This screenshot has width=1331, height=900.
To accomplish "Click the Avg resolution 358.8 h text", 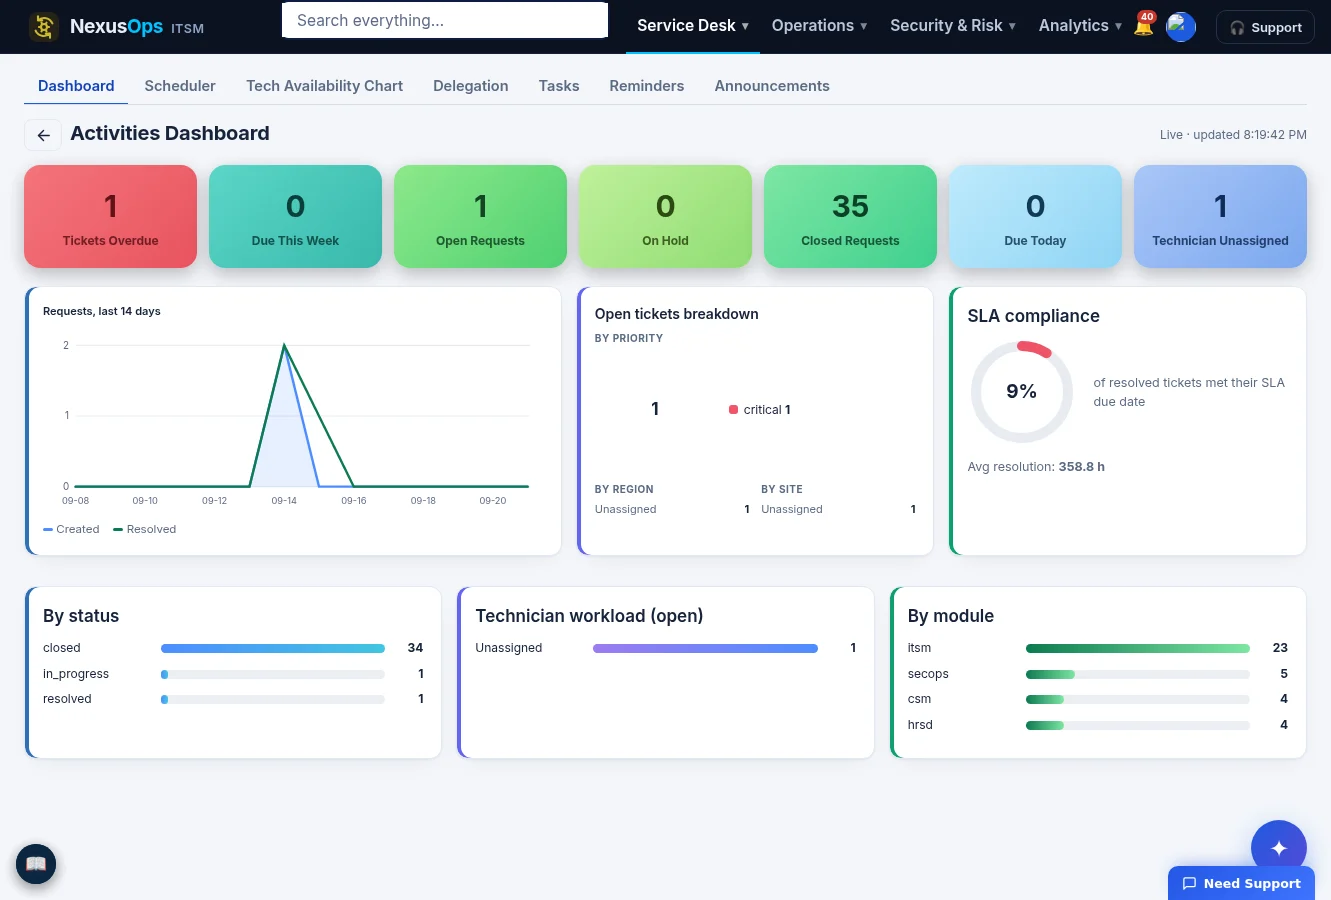I will click(1036, 467).
